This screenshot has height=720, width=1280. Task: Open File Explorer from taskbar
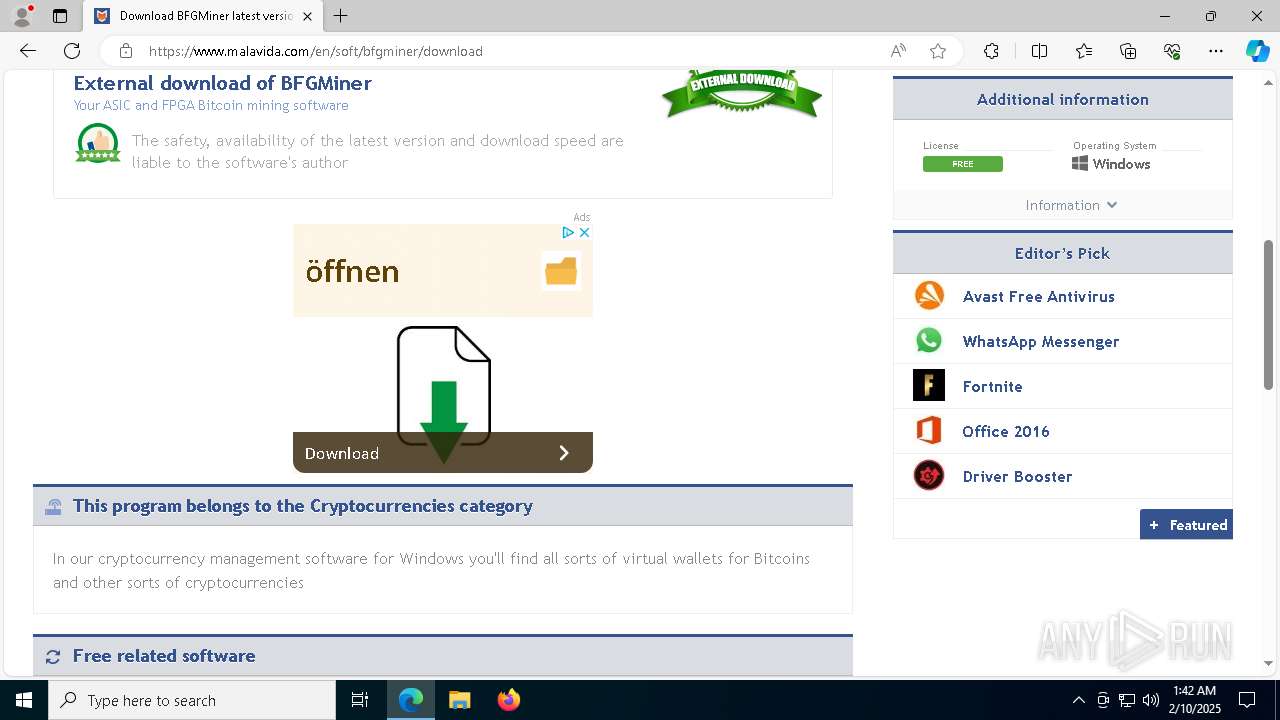coord(459,700)
